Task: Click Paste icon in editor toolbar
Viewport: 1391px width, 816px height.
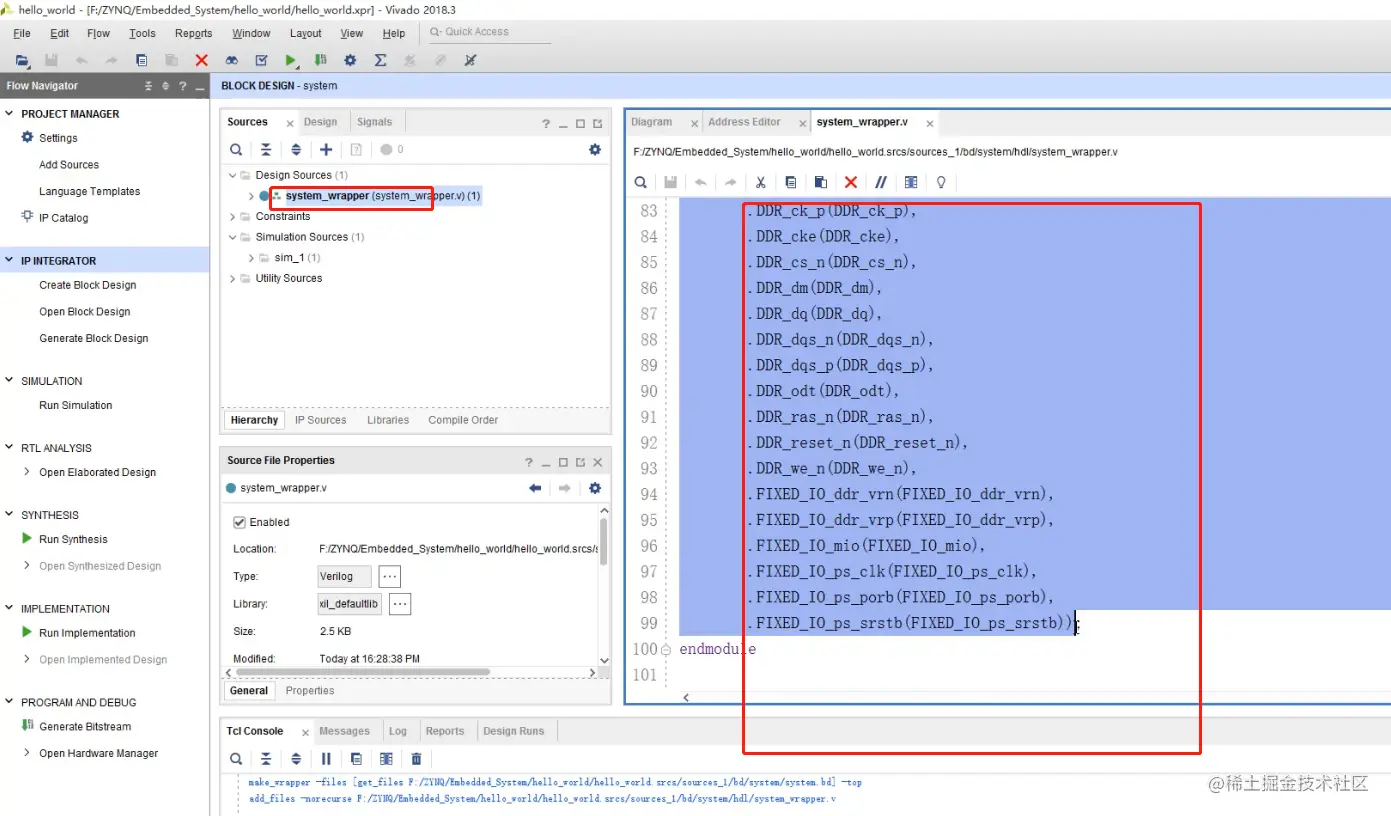Action: coord(820,182)
